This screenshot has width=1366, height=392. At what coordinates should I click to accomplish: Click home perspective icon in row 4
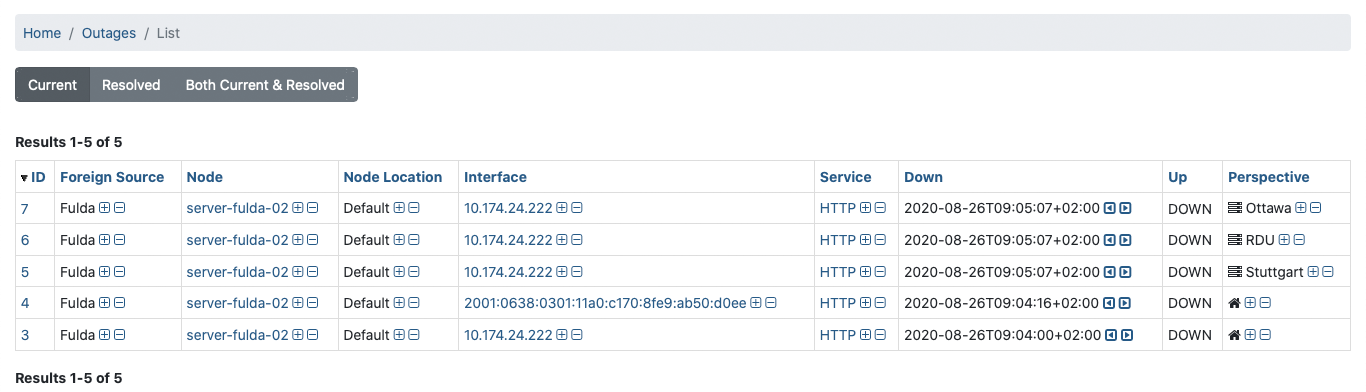click(x=1234, y=303)
